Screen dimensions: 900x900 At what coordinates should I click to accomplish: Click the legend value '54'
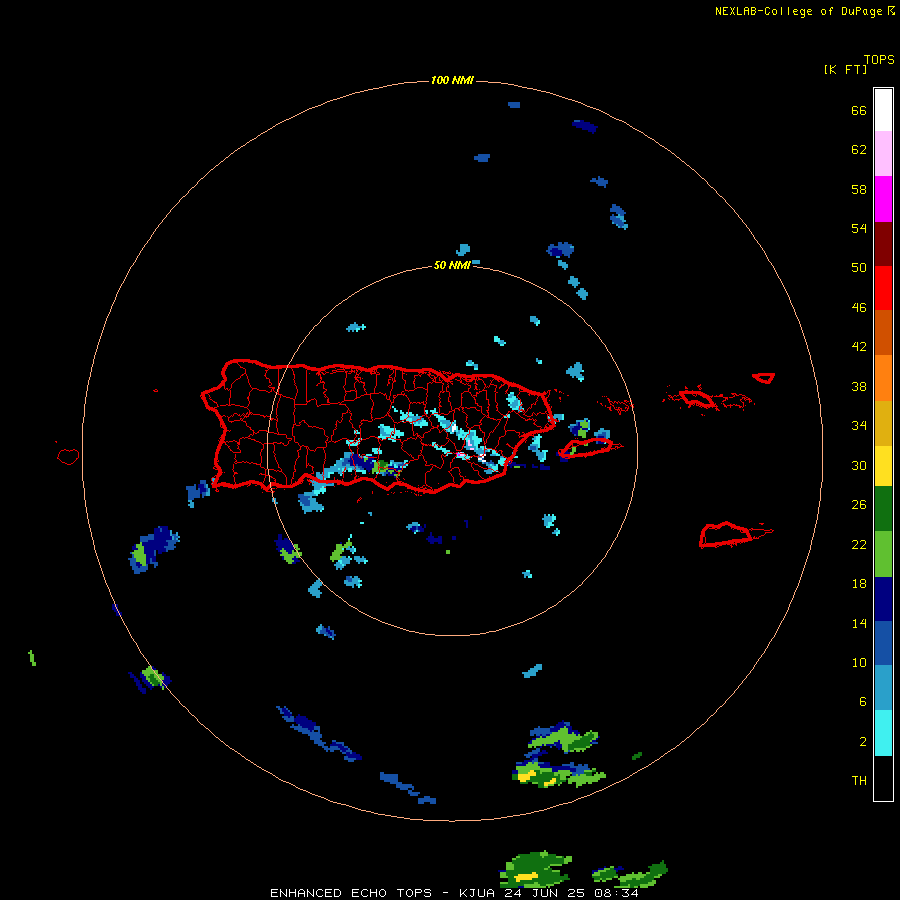(x=859, y=228)
